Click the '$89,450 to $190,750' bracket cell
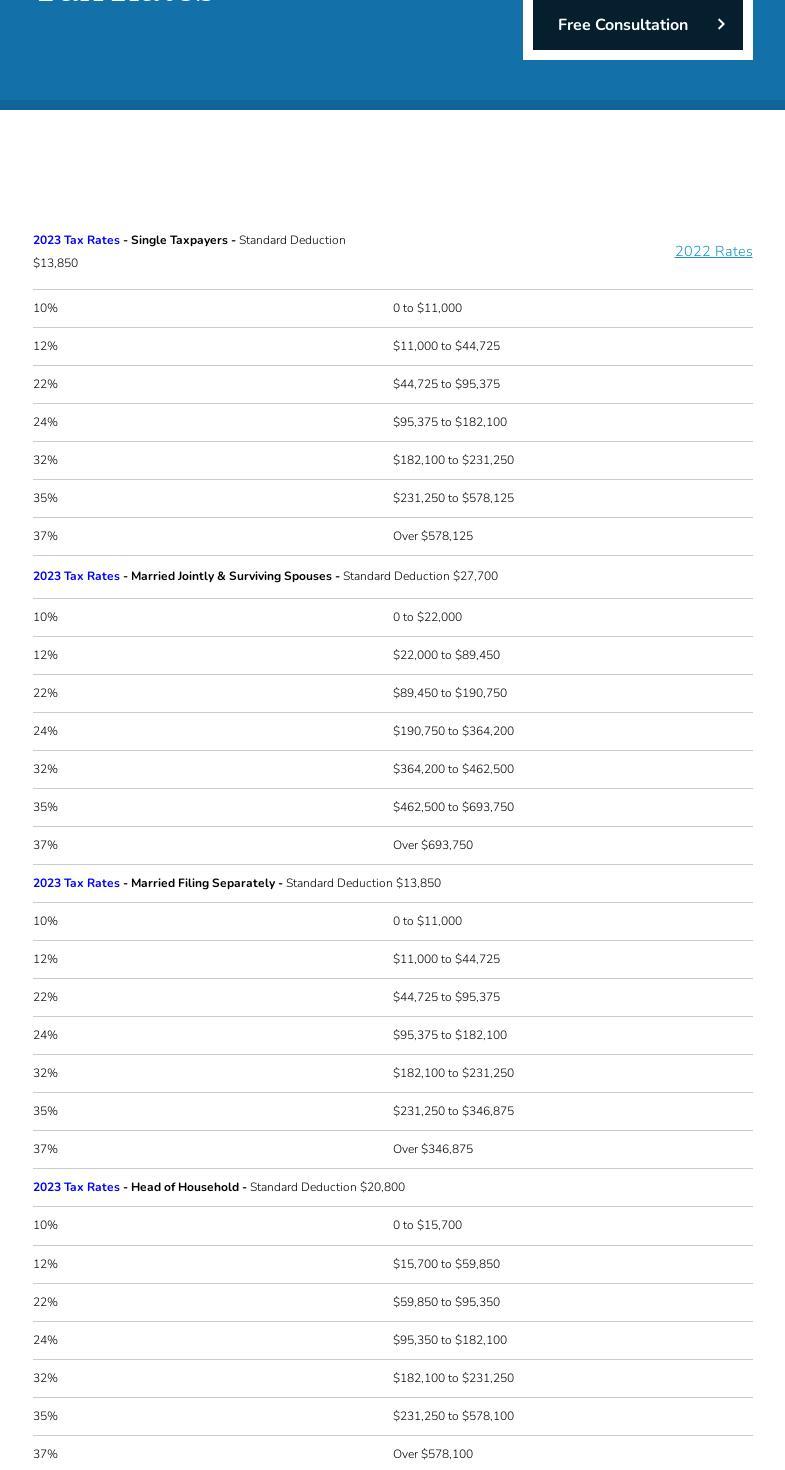Image resolution: width=785 pixels, height=1470 pixels. 450,693
